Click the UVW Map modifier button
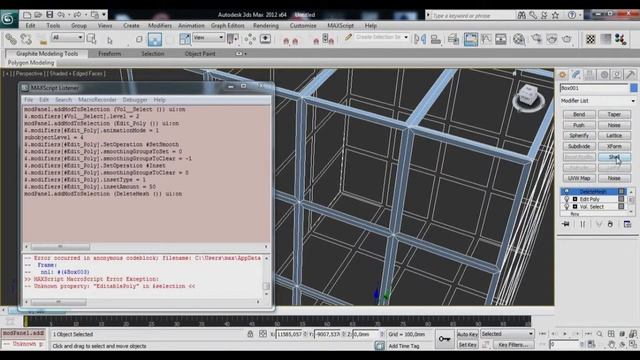This screenshot has height=360, width=640. pyautogui.click(x=579, y=178)
